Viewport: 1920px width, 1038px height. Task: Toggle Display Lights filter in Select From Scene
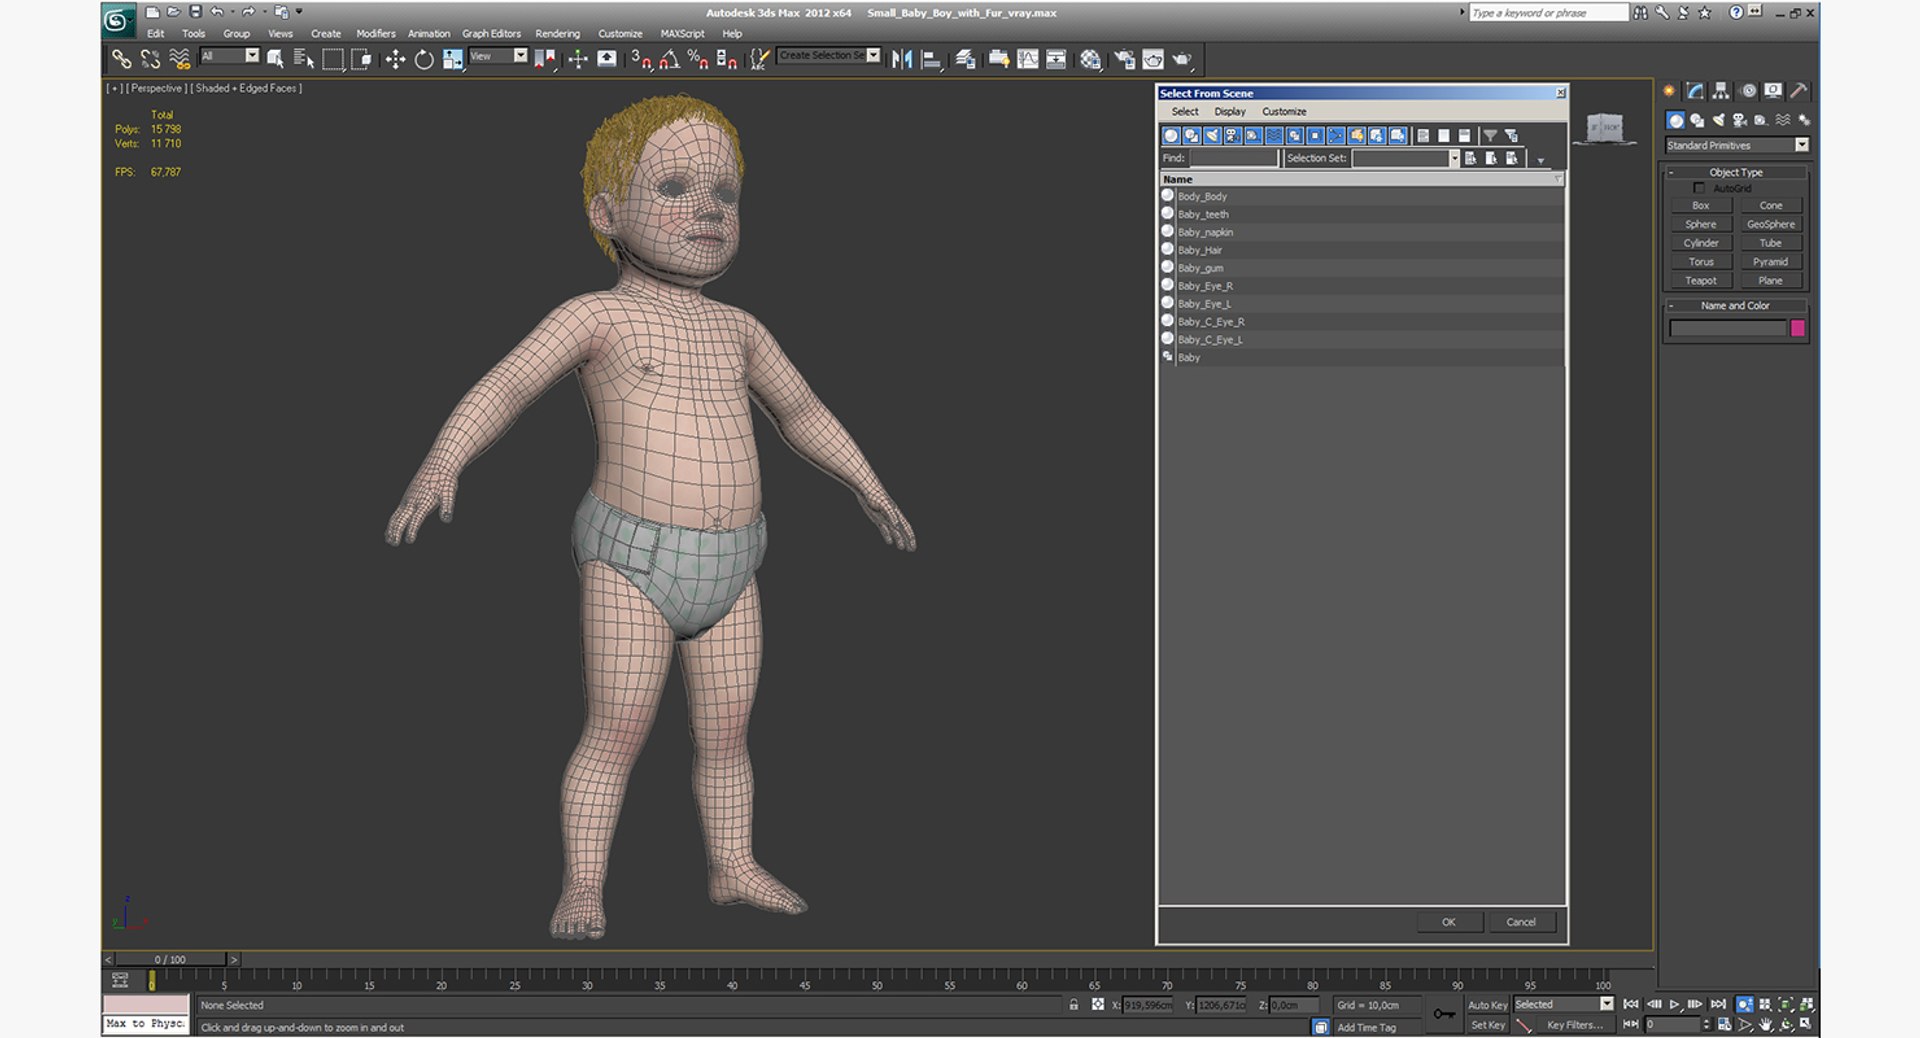(1212, 135)
